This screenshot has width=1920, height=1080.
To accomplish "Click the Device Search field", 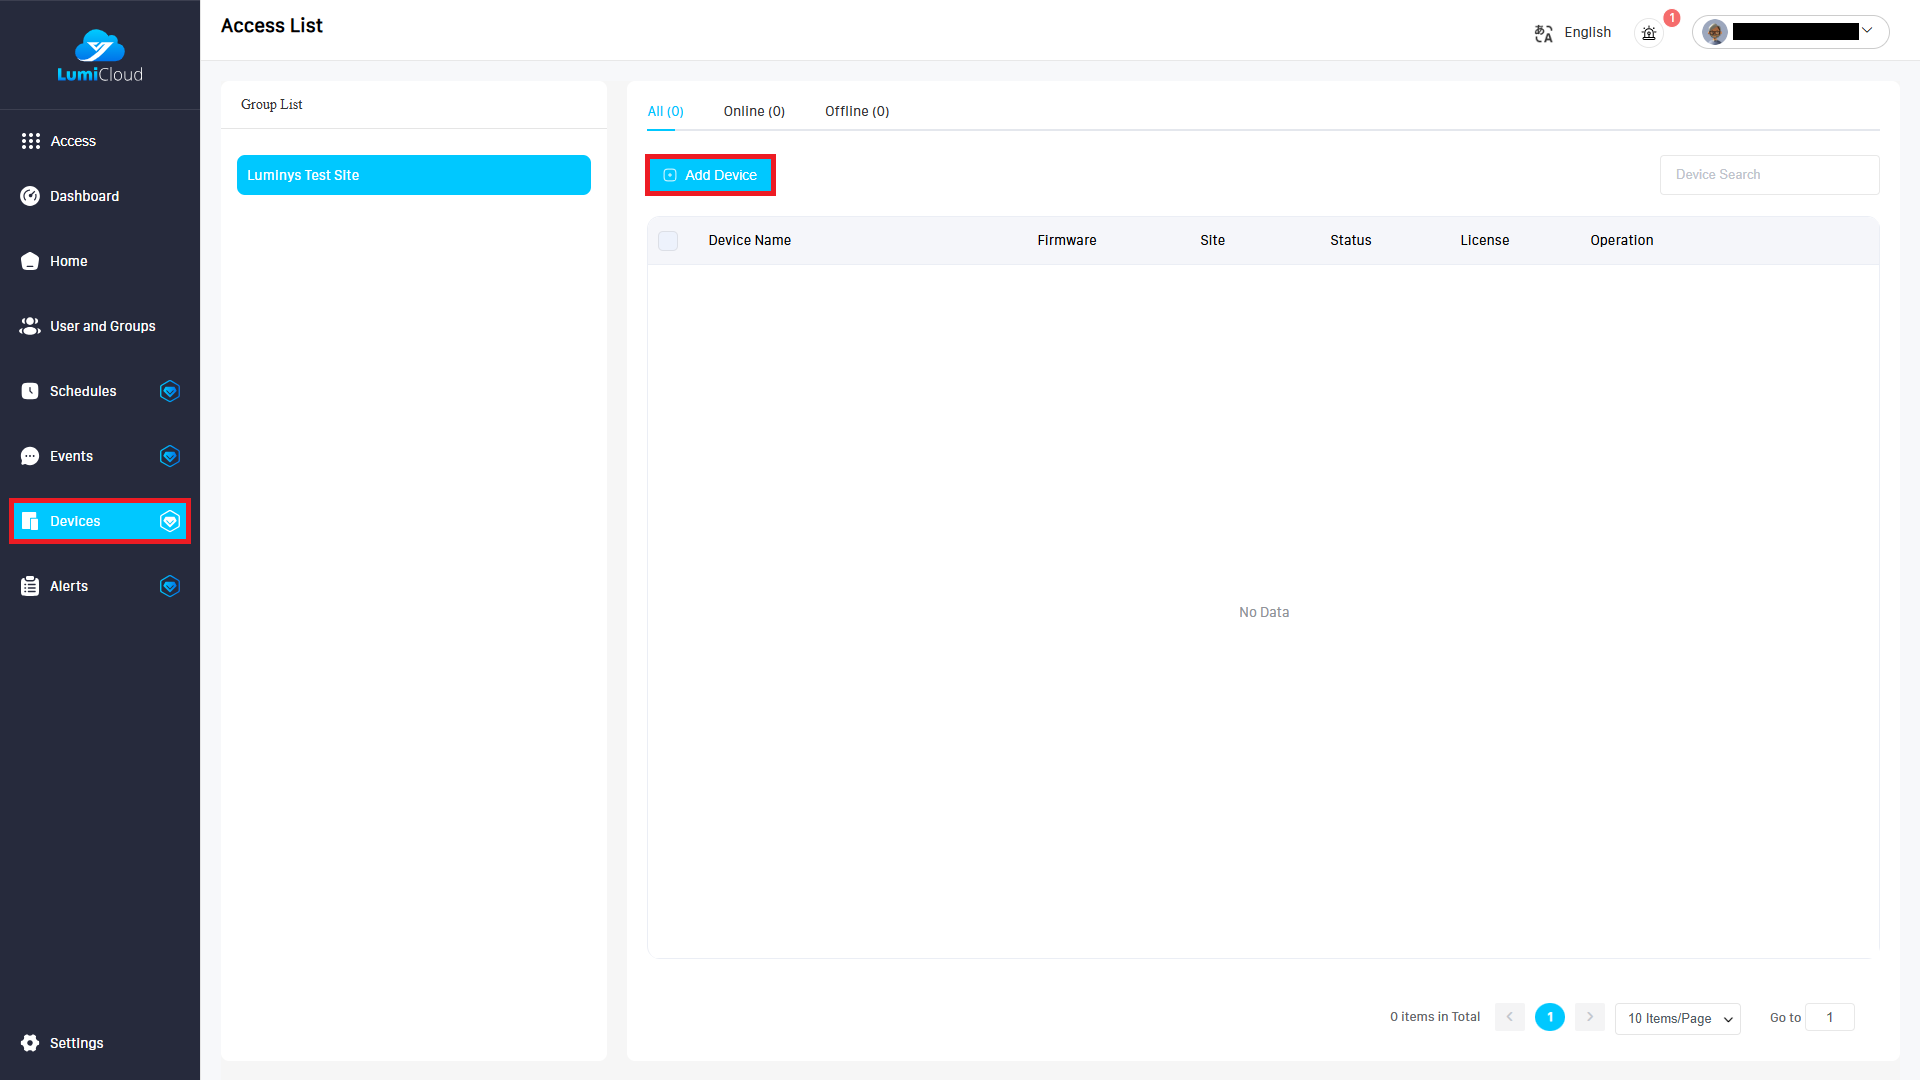I will click(x=1768, y=175).
